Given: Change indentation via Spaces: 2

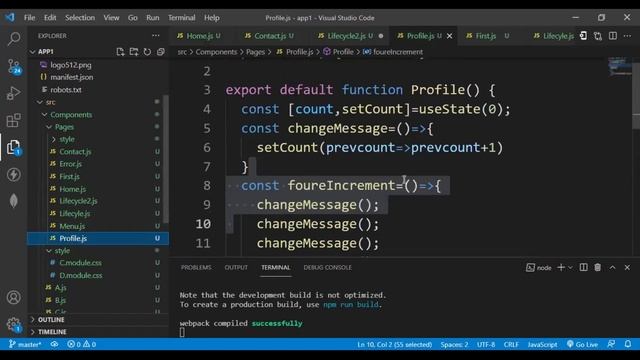Looking at the screenshot, I should point(454,344).
